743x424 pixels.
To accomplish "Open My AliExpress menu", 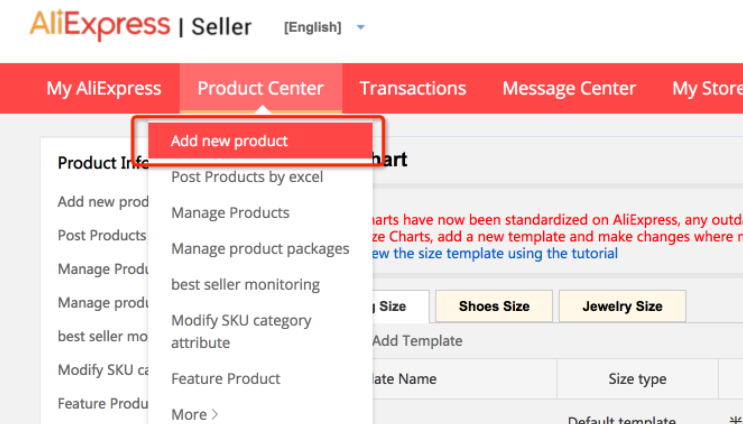I will pos(103,88).
